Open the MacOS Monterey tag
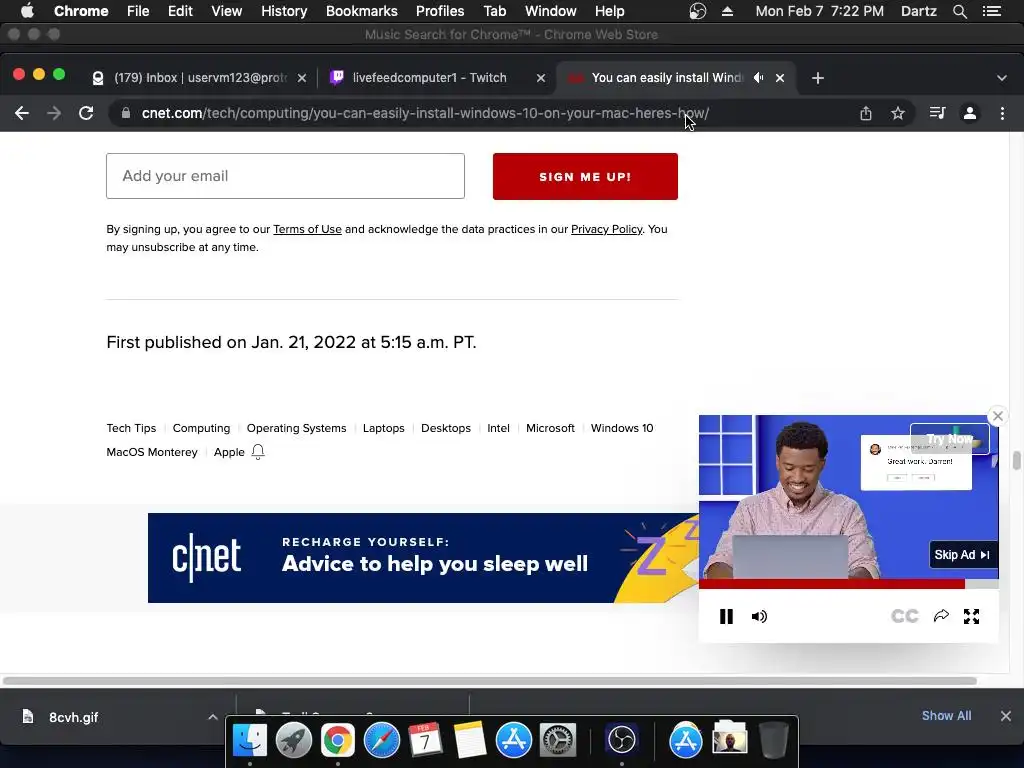Screen dimensions: 1024x768 coord(152,453)
